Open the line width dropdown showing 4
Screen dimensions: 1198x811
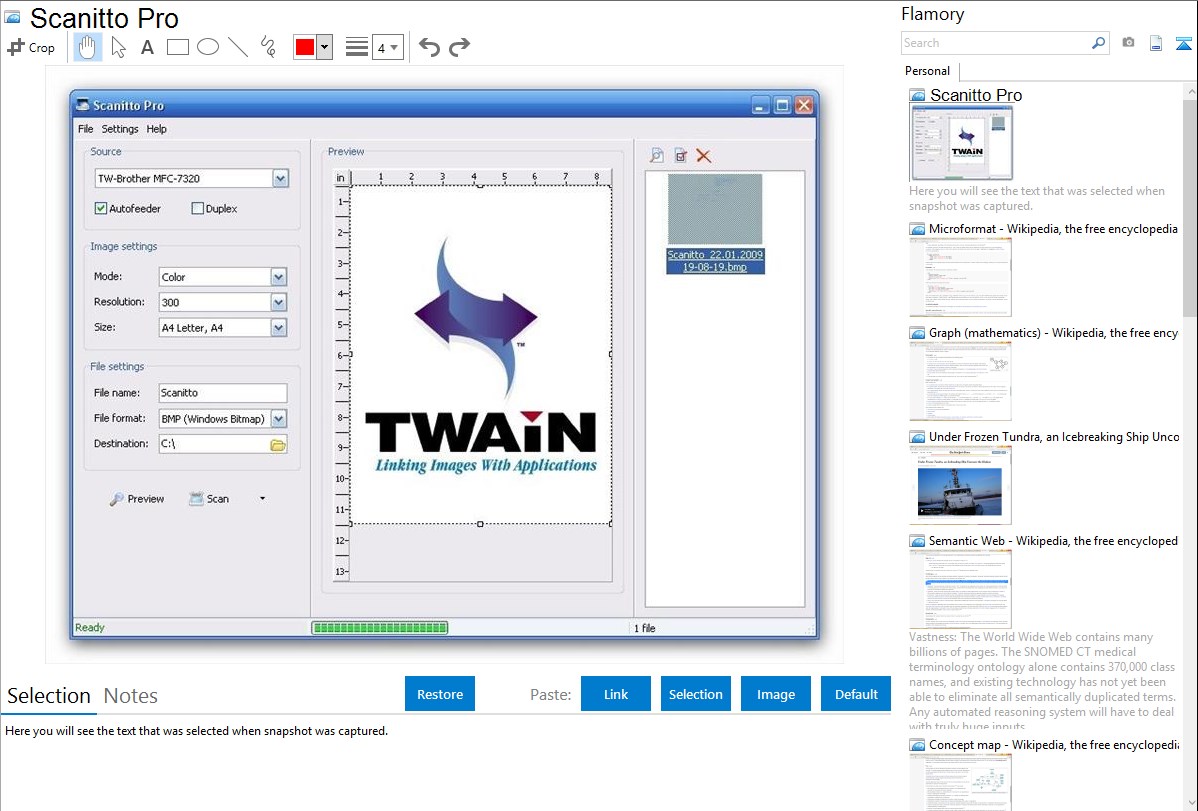388,47
